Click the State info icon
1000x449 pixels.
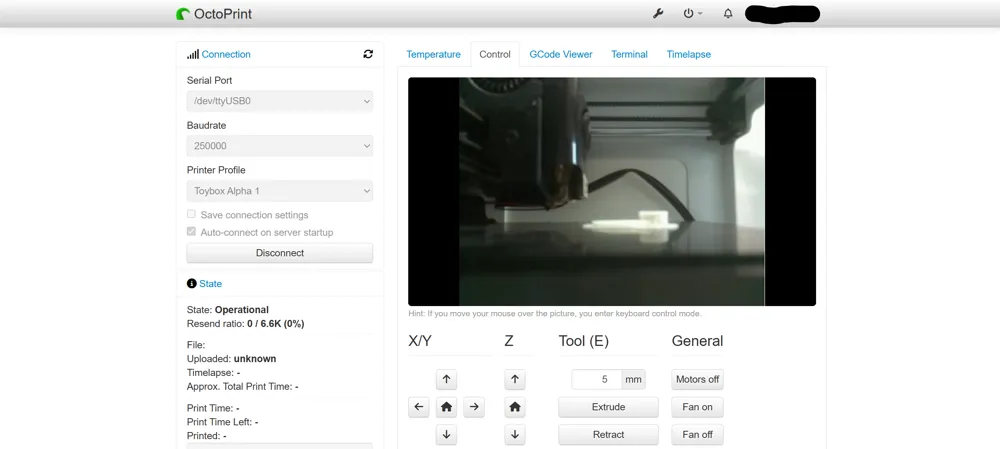pos(191,283)
